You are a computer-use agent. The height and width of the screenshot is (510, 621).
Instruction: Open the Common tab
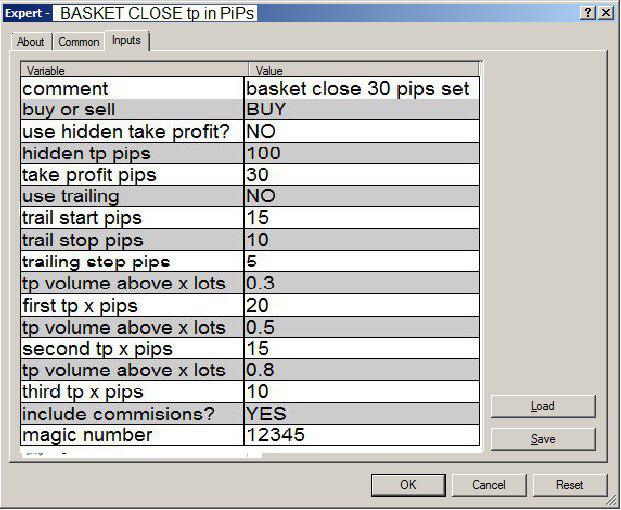click(78, 41)
